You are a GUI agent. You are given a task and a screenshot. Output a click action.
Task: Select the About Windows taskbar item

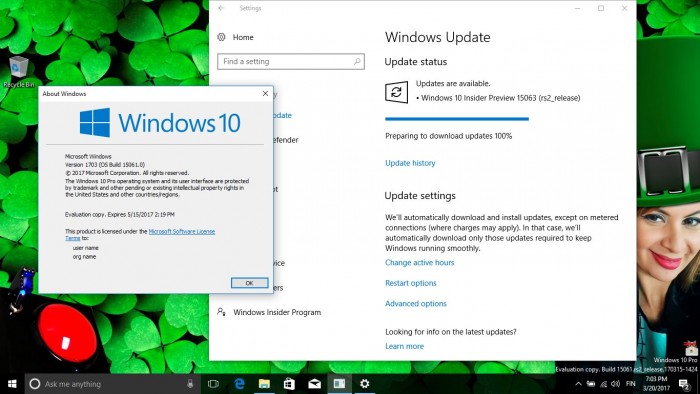(x=339, y=384)
